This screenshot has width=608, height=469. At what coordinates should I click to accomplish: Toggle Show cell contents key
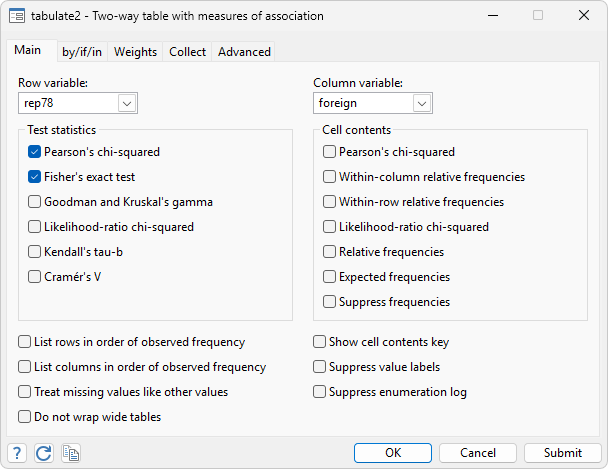coord(320,342)
